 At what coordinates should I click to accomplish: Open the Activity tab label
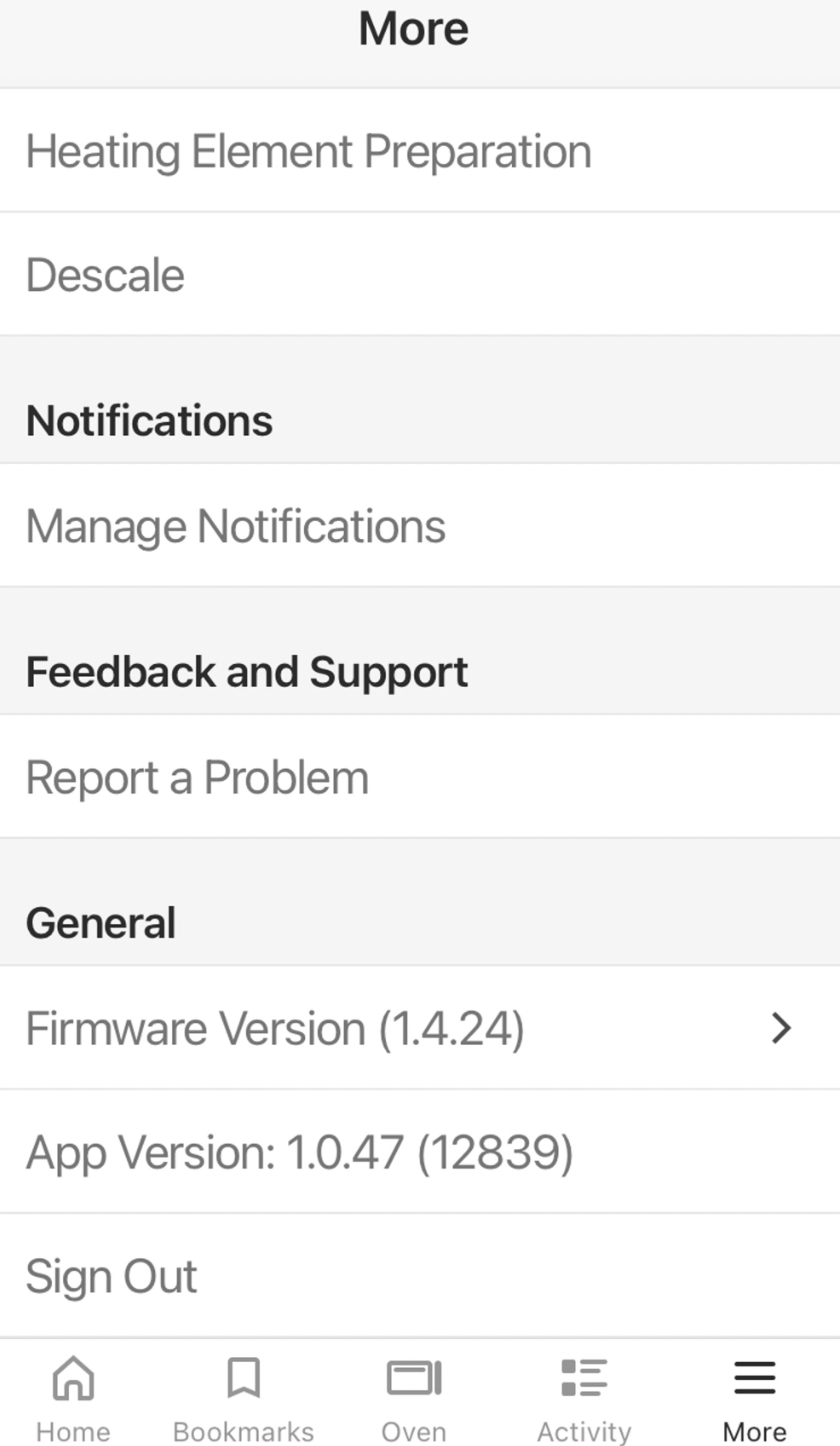(x=584, y=1431)
